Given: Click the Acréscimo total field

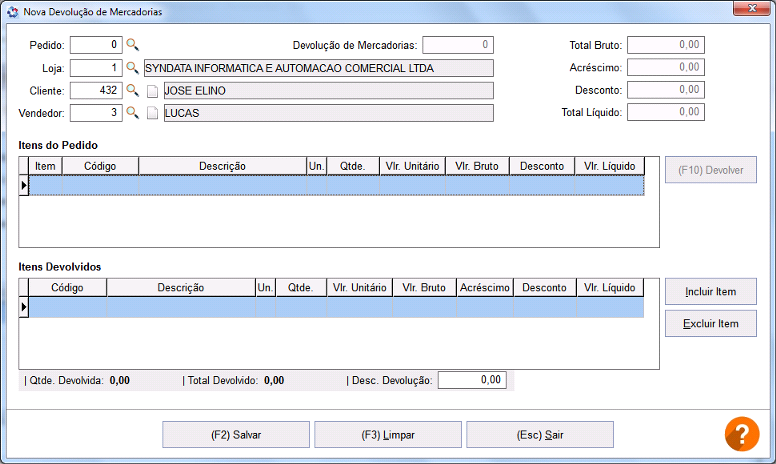Looking at the screenshot, I should [x=666, y=67].
